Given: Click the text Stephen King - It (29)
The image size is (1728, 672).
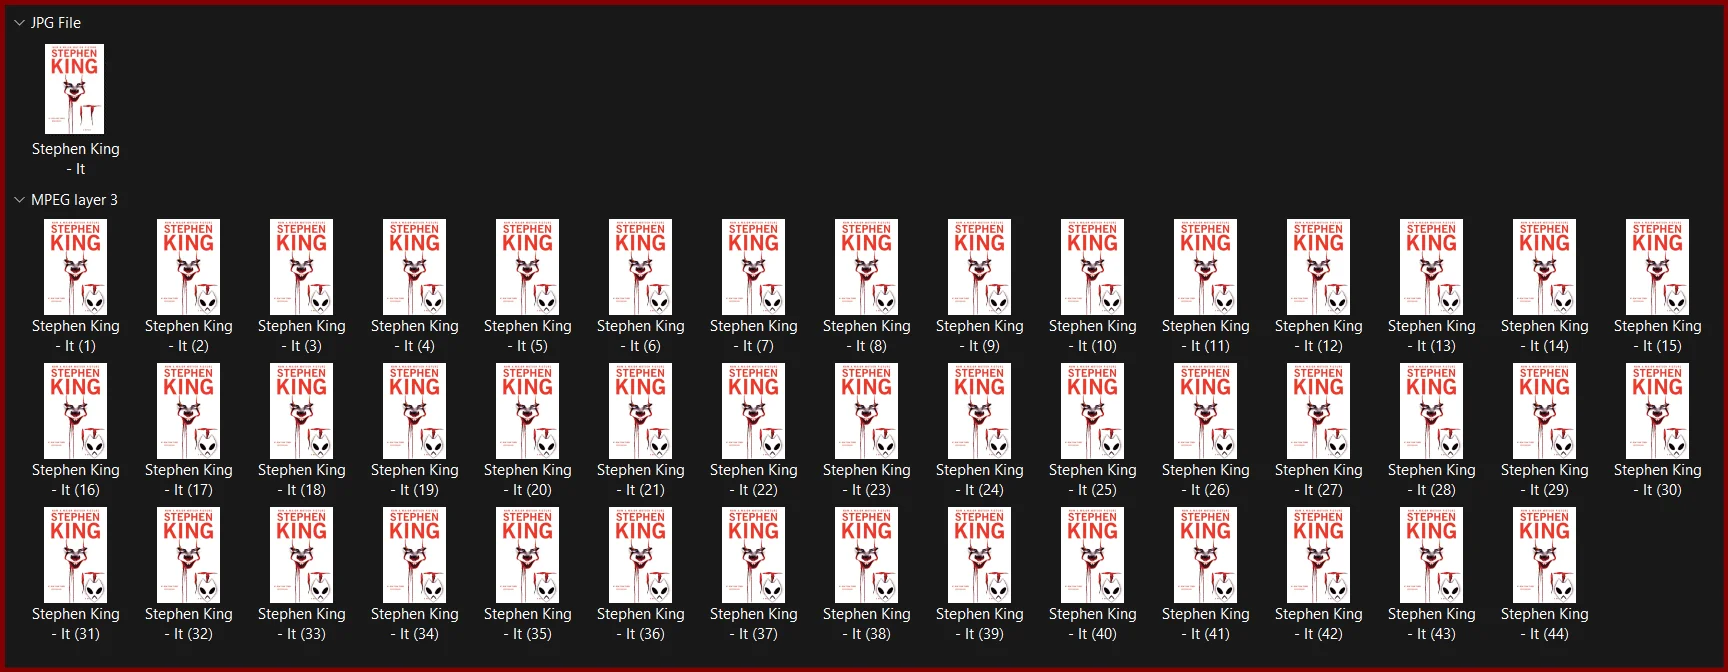Looking at the screenshot, I should [1544, 480].
